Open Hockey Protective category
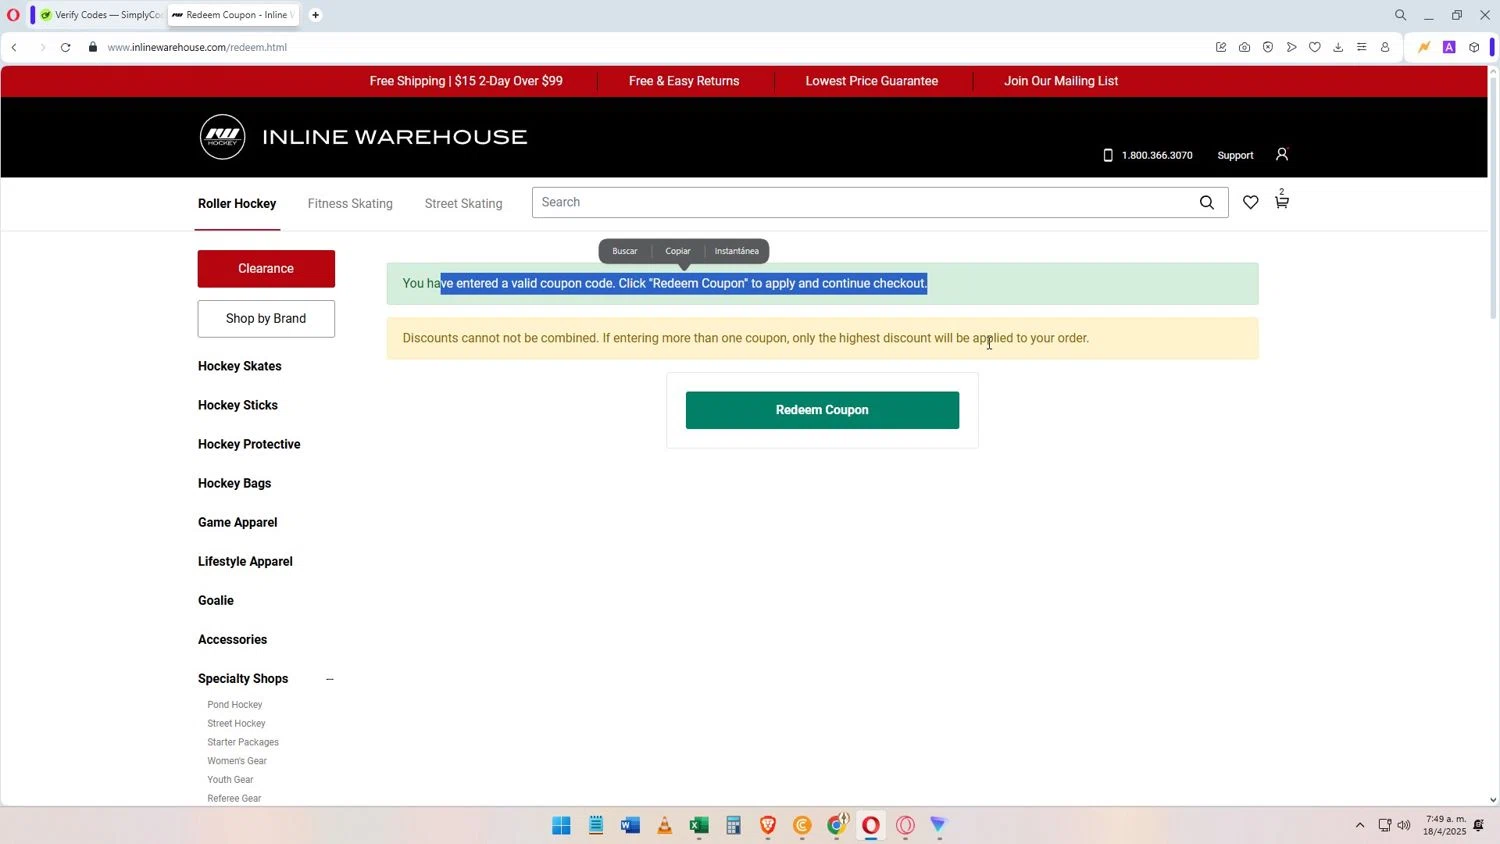This screenshot has width=1500, height=844. pos(249,444)
